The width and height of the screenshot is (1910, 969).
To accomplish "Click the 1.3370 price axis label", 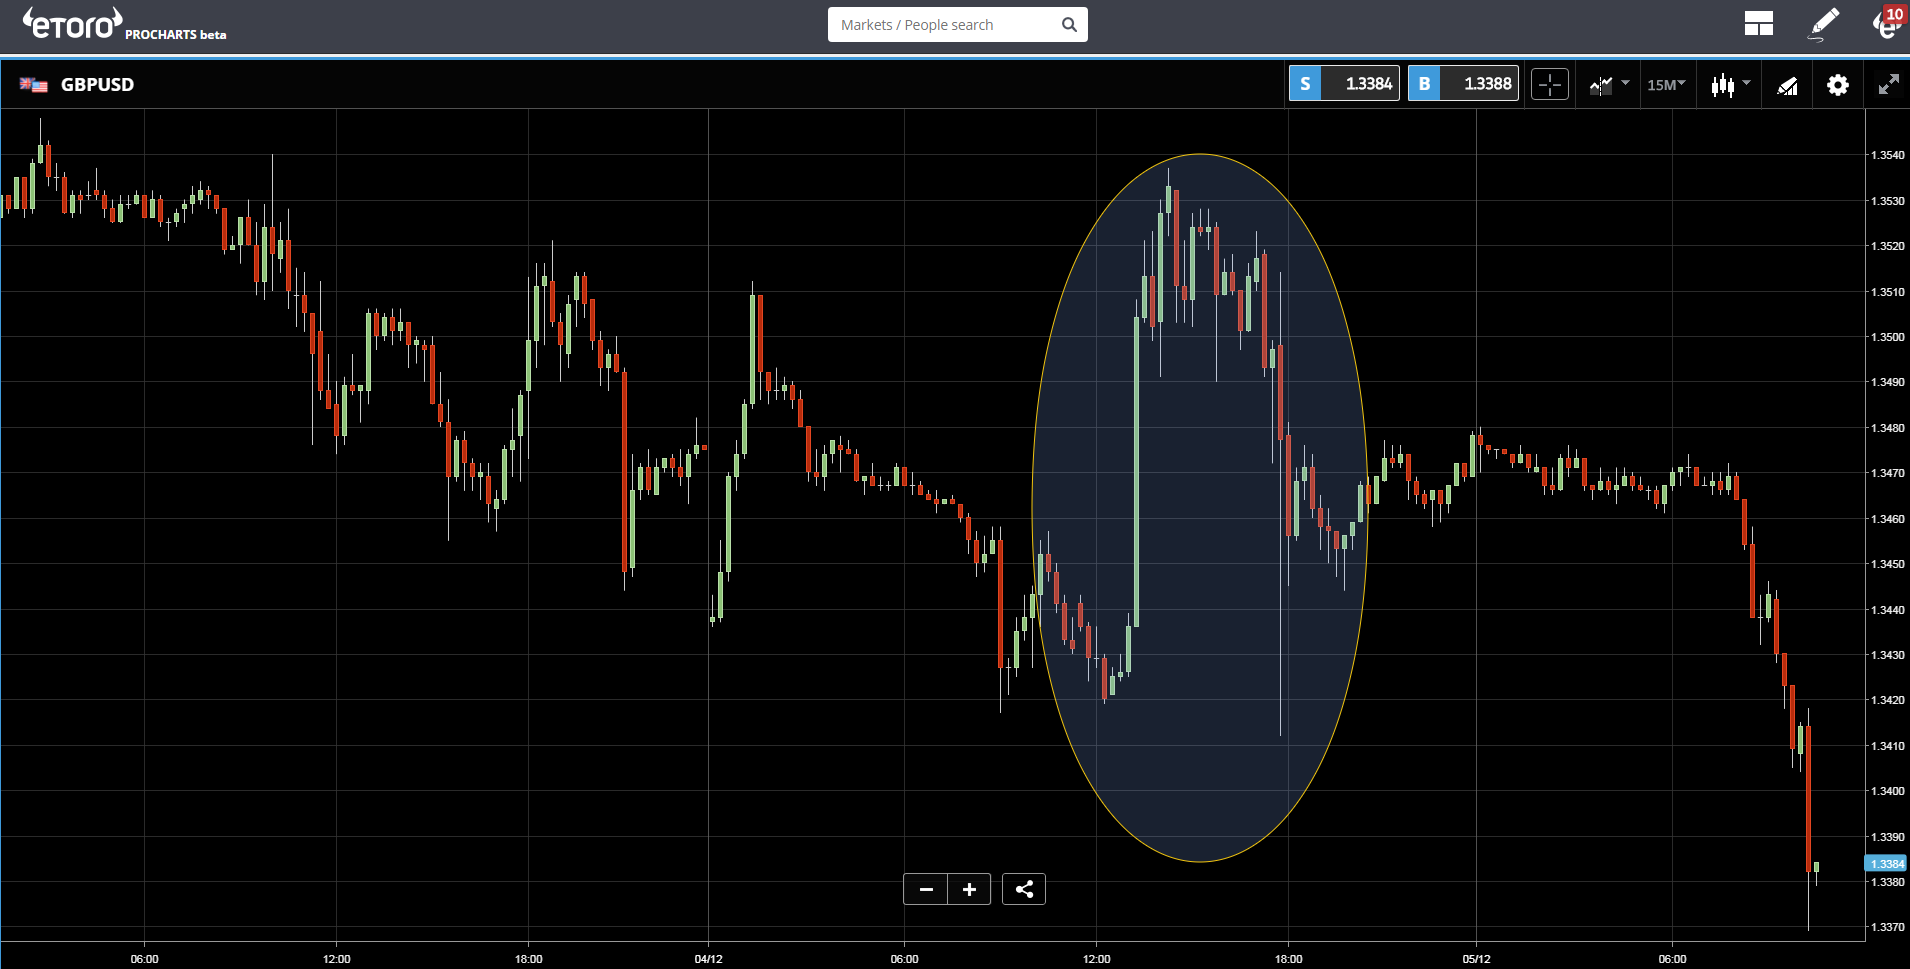I will click(x=1888, y=927).
